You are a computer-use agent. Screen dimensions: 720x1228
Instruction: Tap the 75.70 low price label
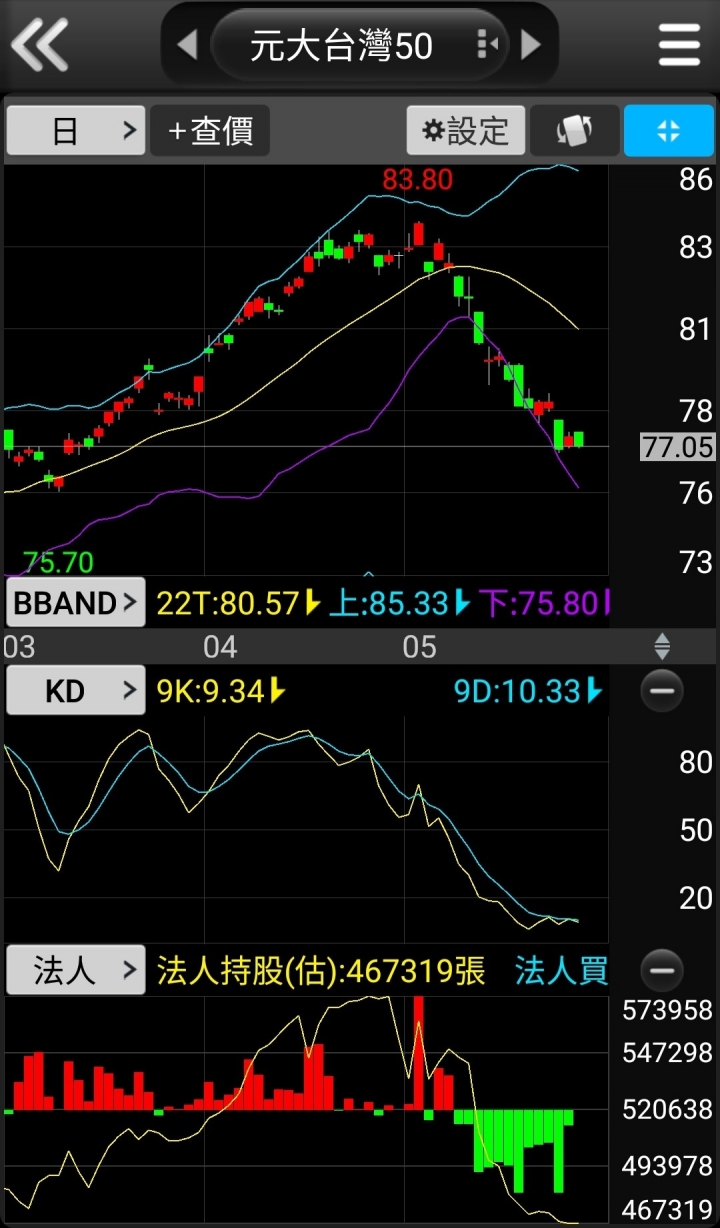pos(58,562)
